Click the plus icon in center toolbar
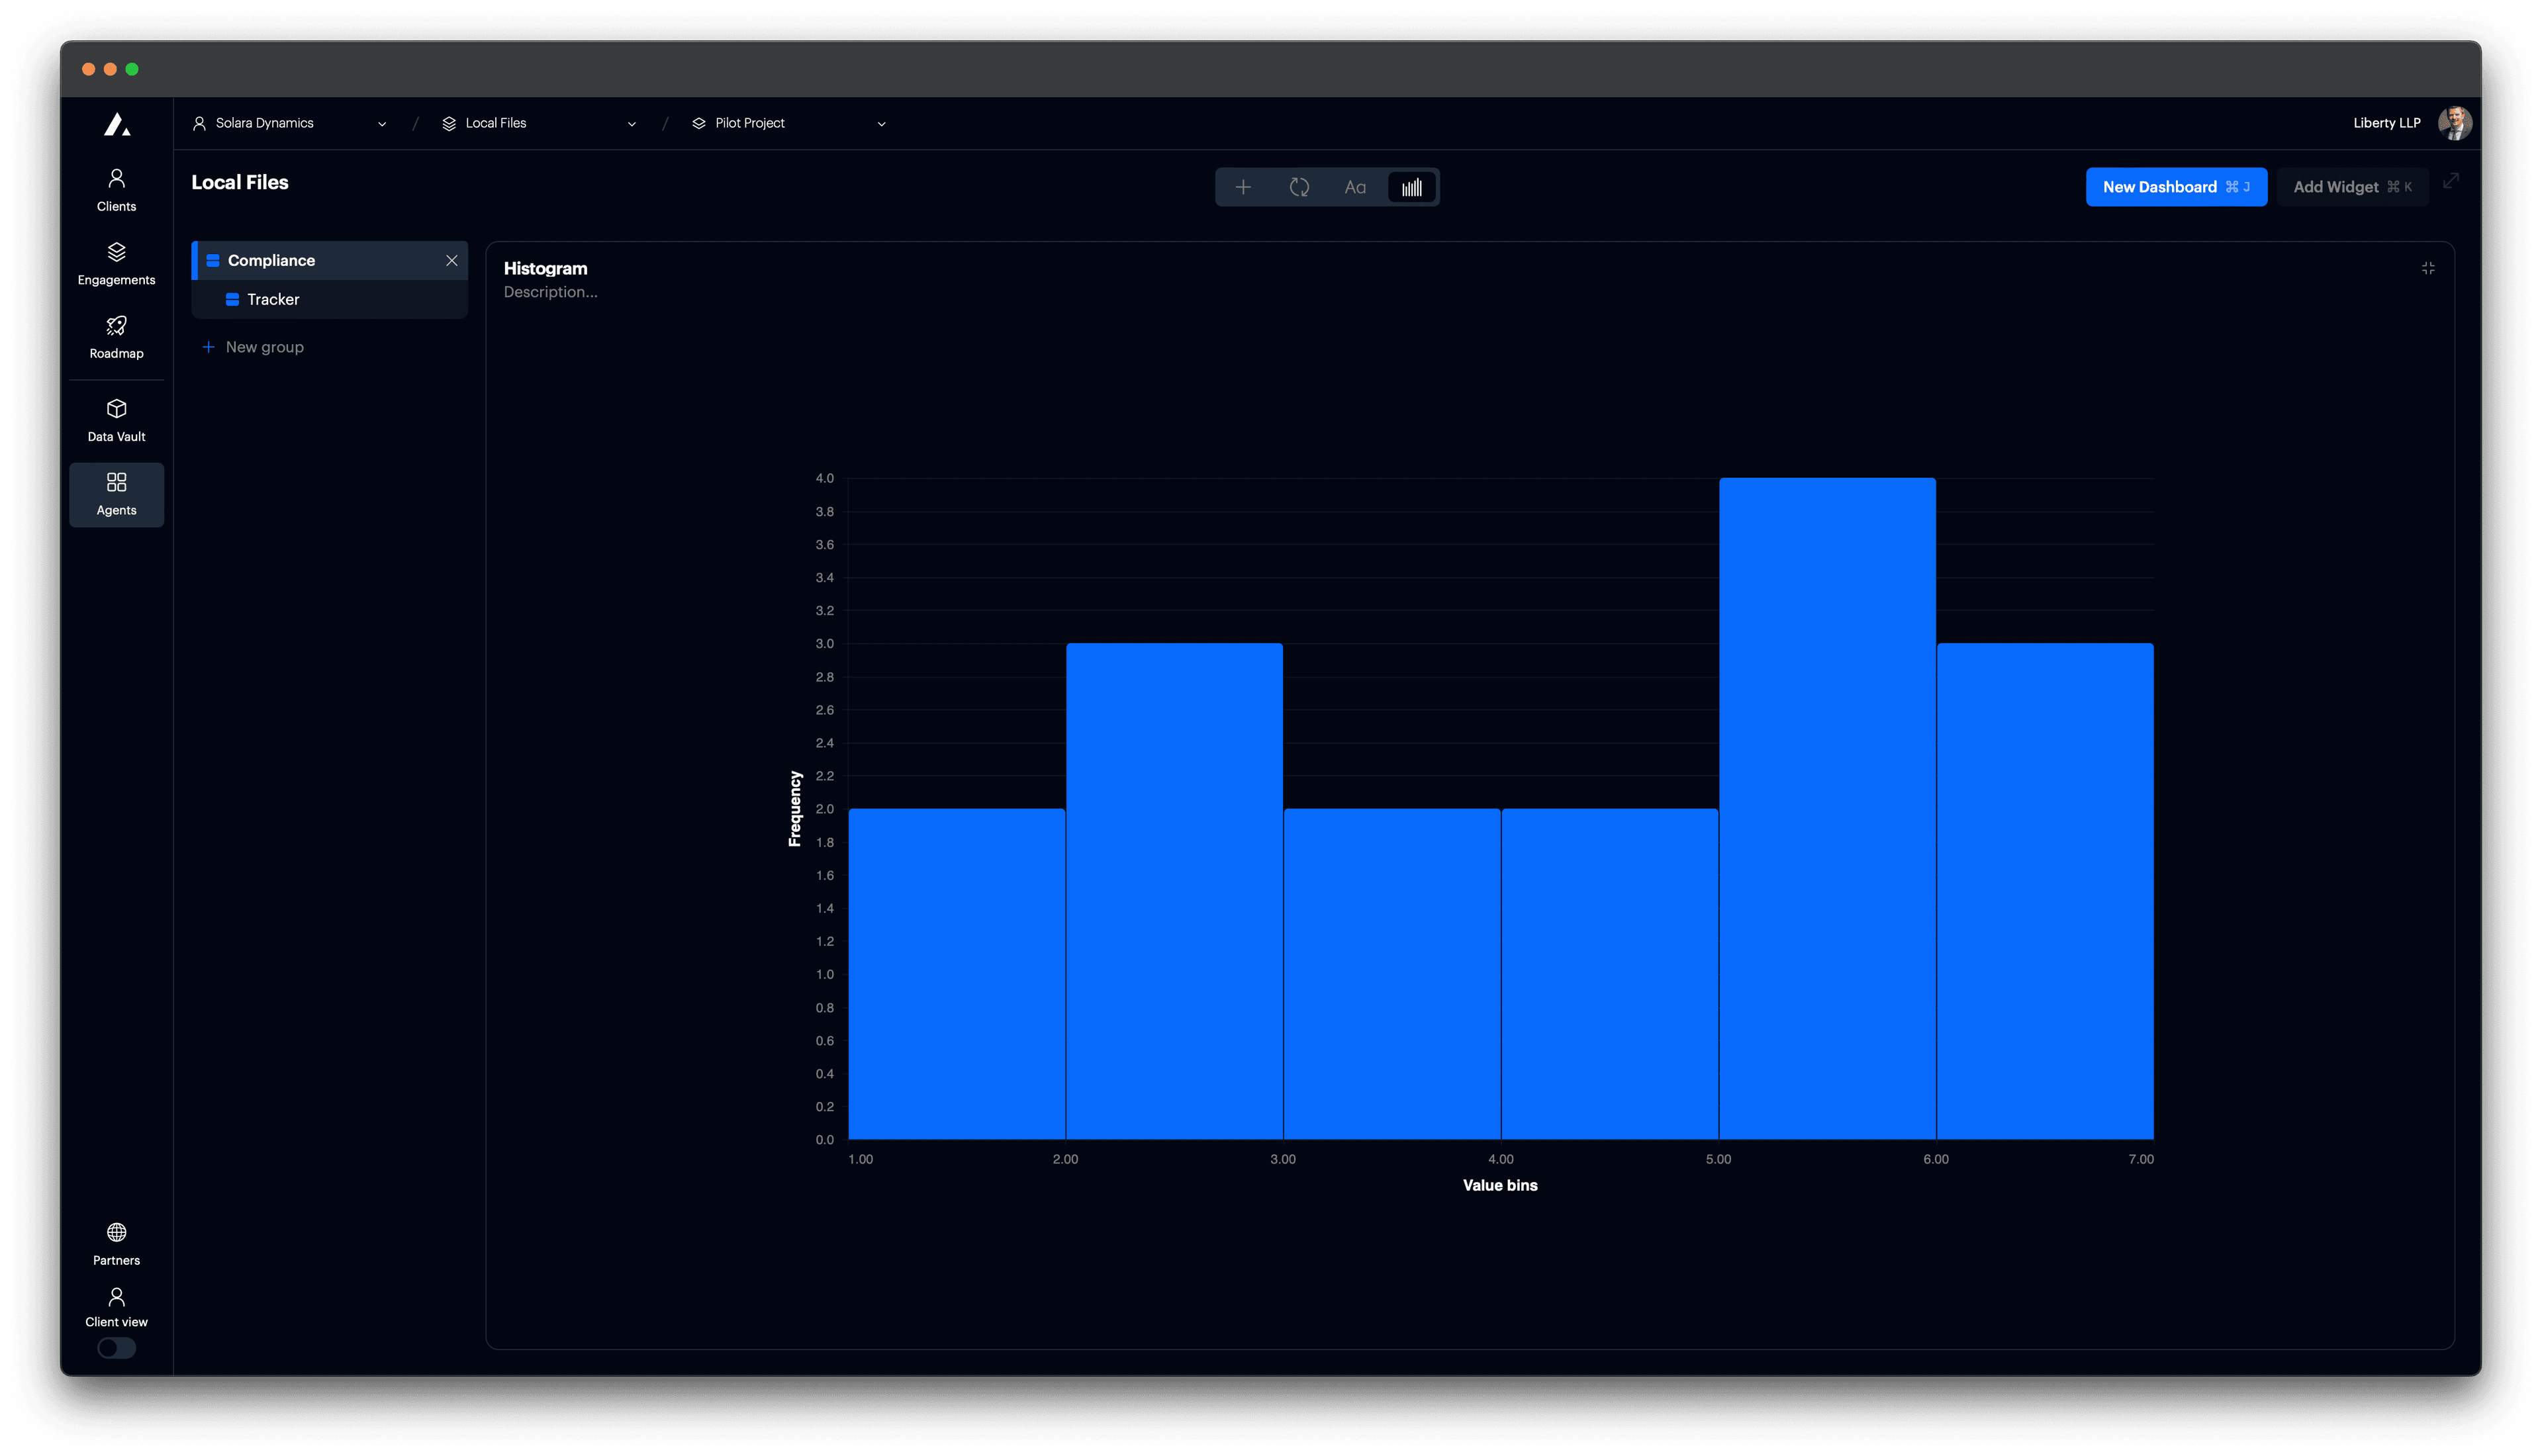 [x=1243, y=187]
